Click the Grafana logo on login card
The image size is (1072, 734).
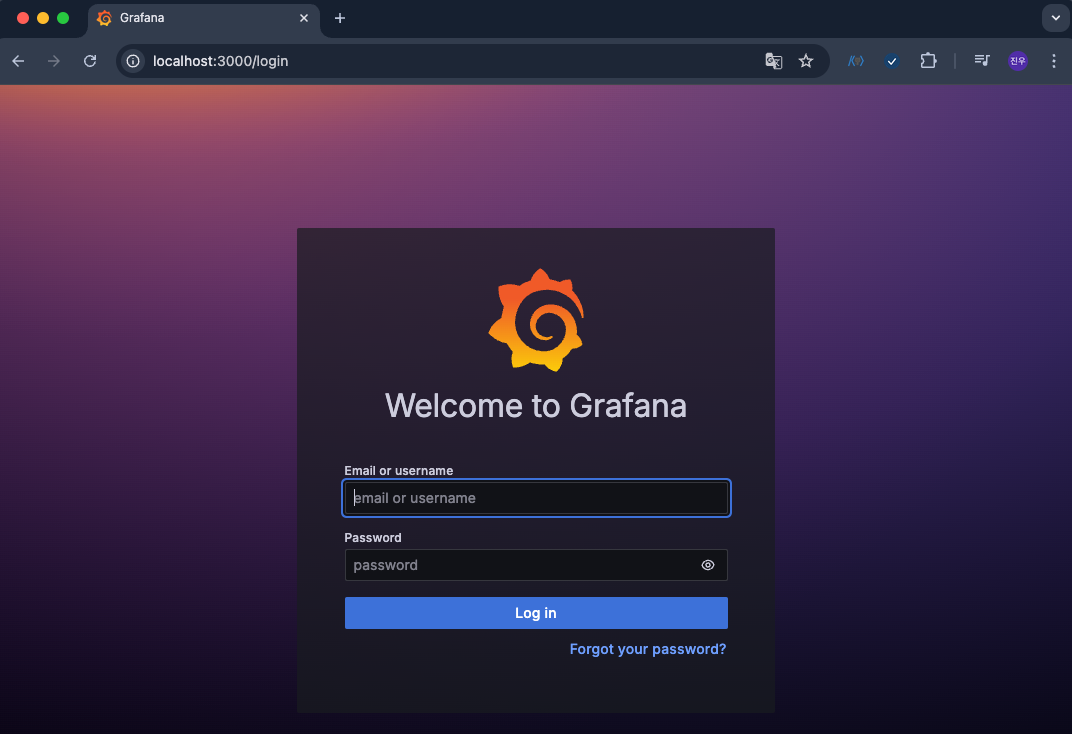tap(536, 320)
